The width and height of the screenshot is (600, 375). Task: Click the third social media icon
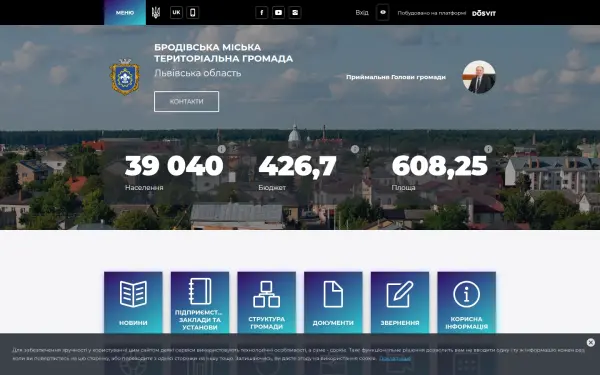coord(295,13)
